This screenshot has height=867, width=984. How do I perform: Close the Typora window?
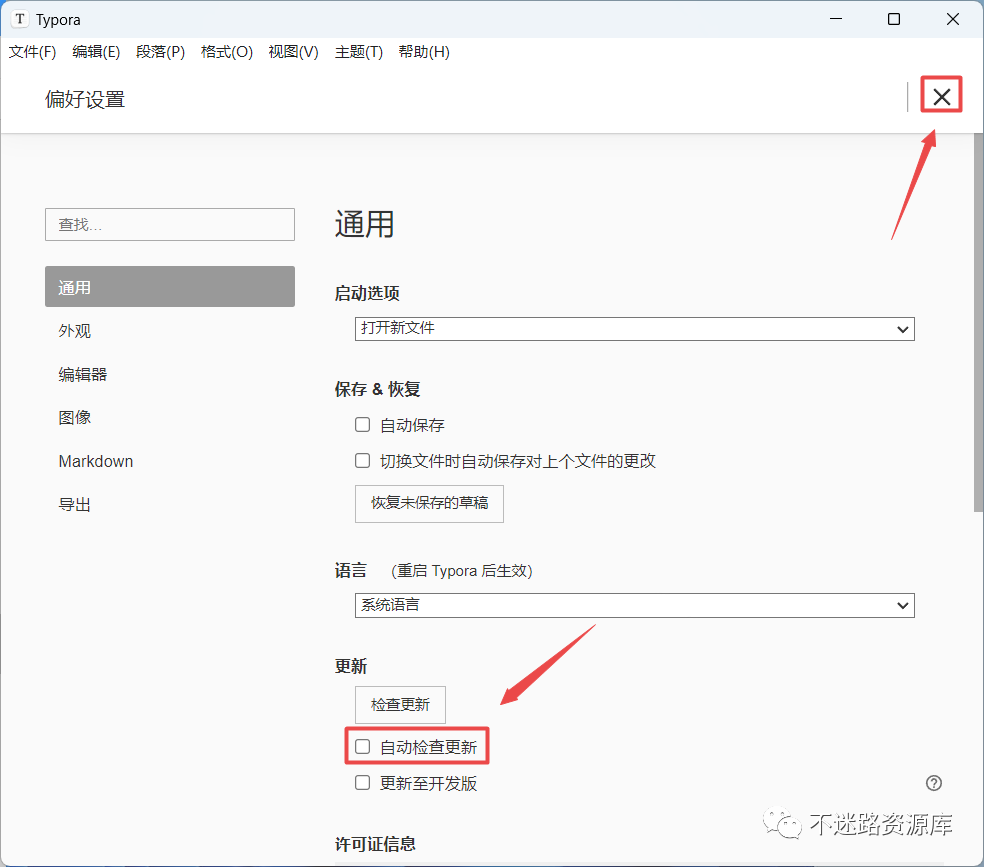point(952,19)
